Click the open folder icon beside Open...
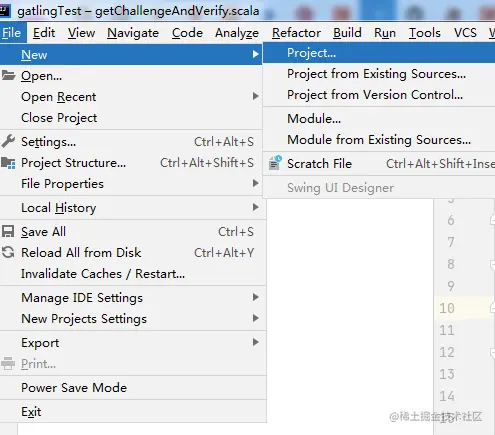The image size is (495, 435). click(x=8, y=75)
